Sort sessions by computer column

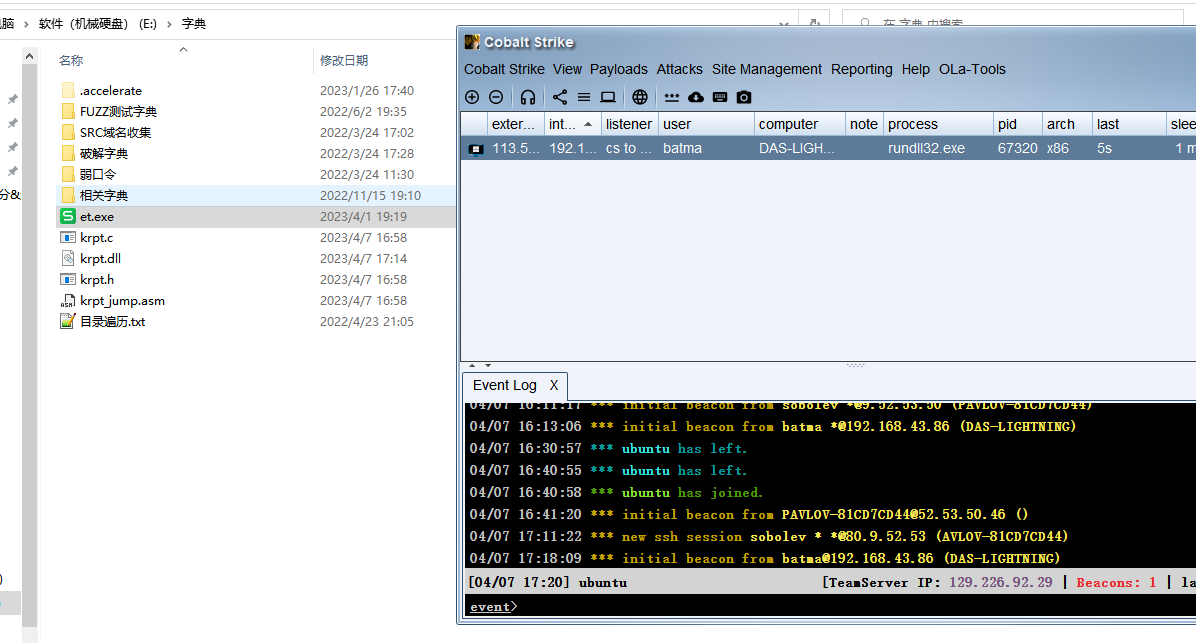point(799,124)
